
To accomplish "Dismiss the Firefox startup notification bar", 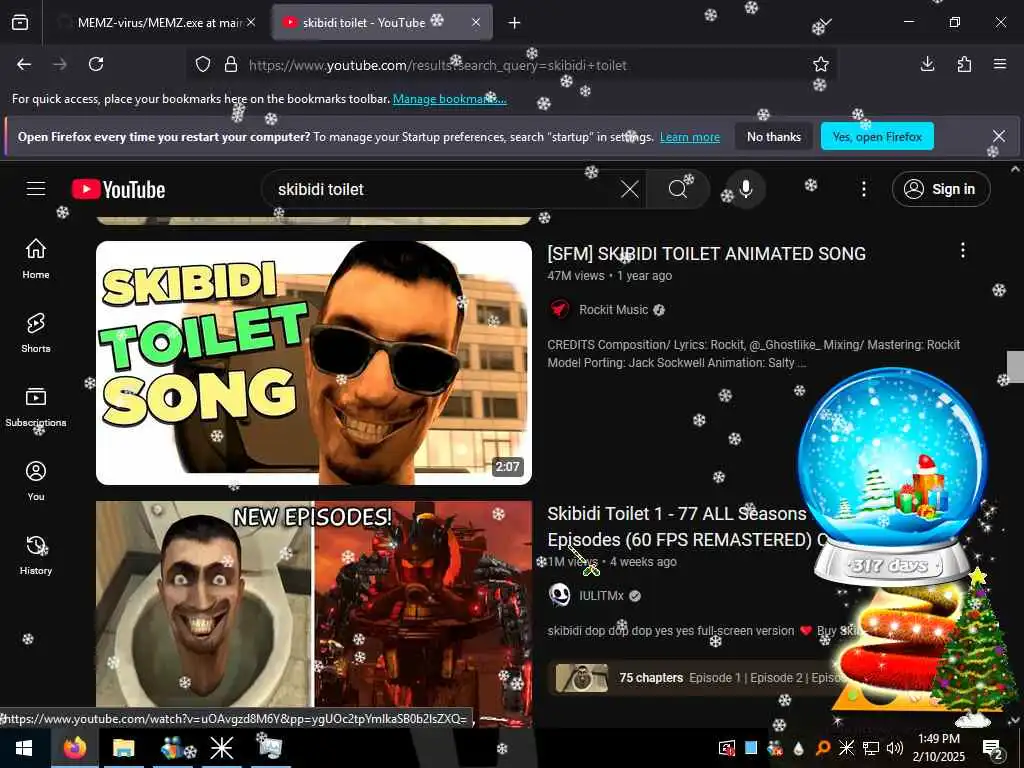I will [999, 136].
